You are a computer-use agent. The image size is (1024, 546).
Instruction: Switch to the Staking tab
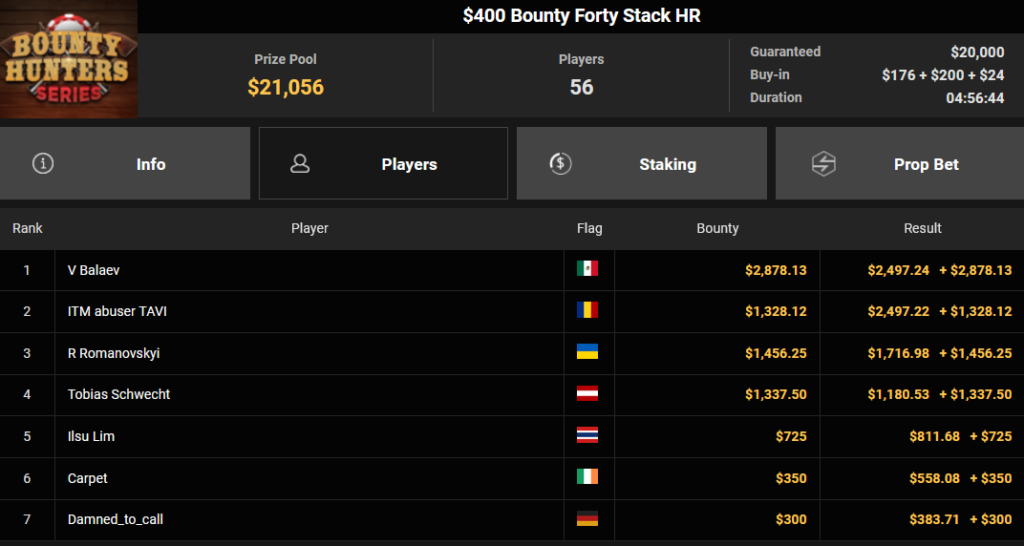641,163
